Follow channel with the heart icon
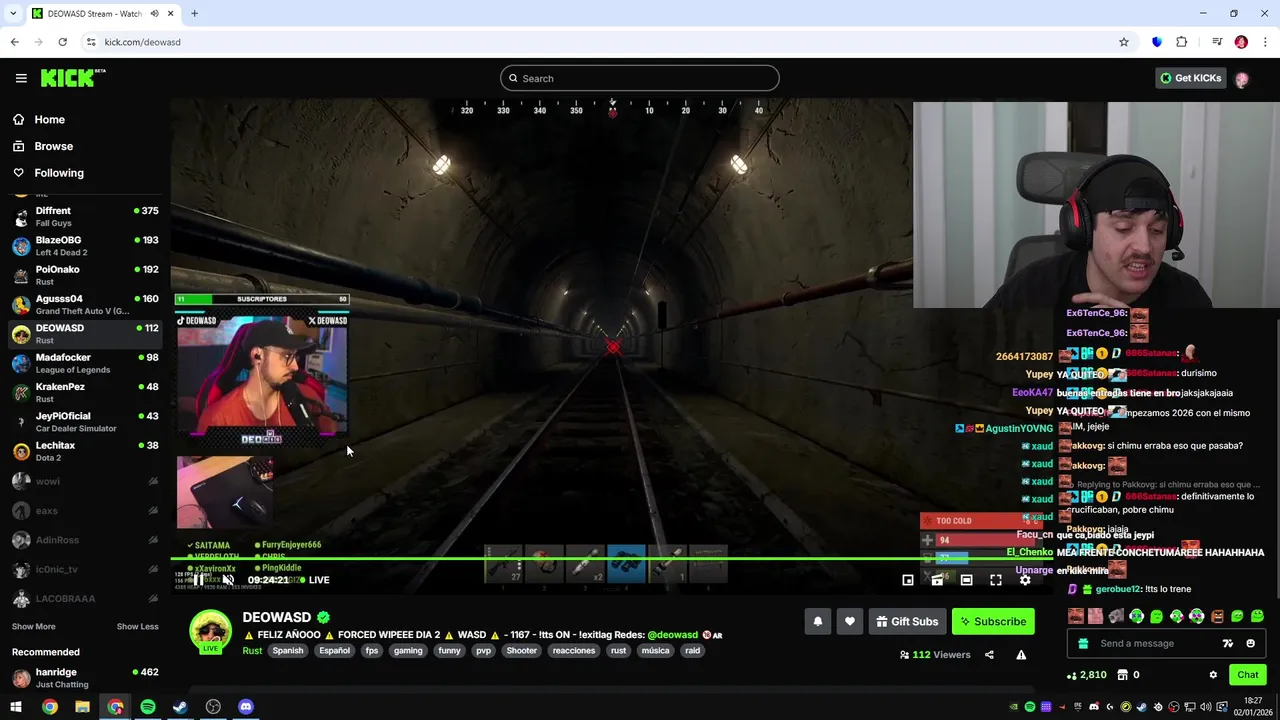 pyautogui.click(x=850, y=622)
